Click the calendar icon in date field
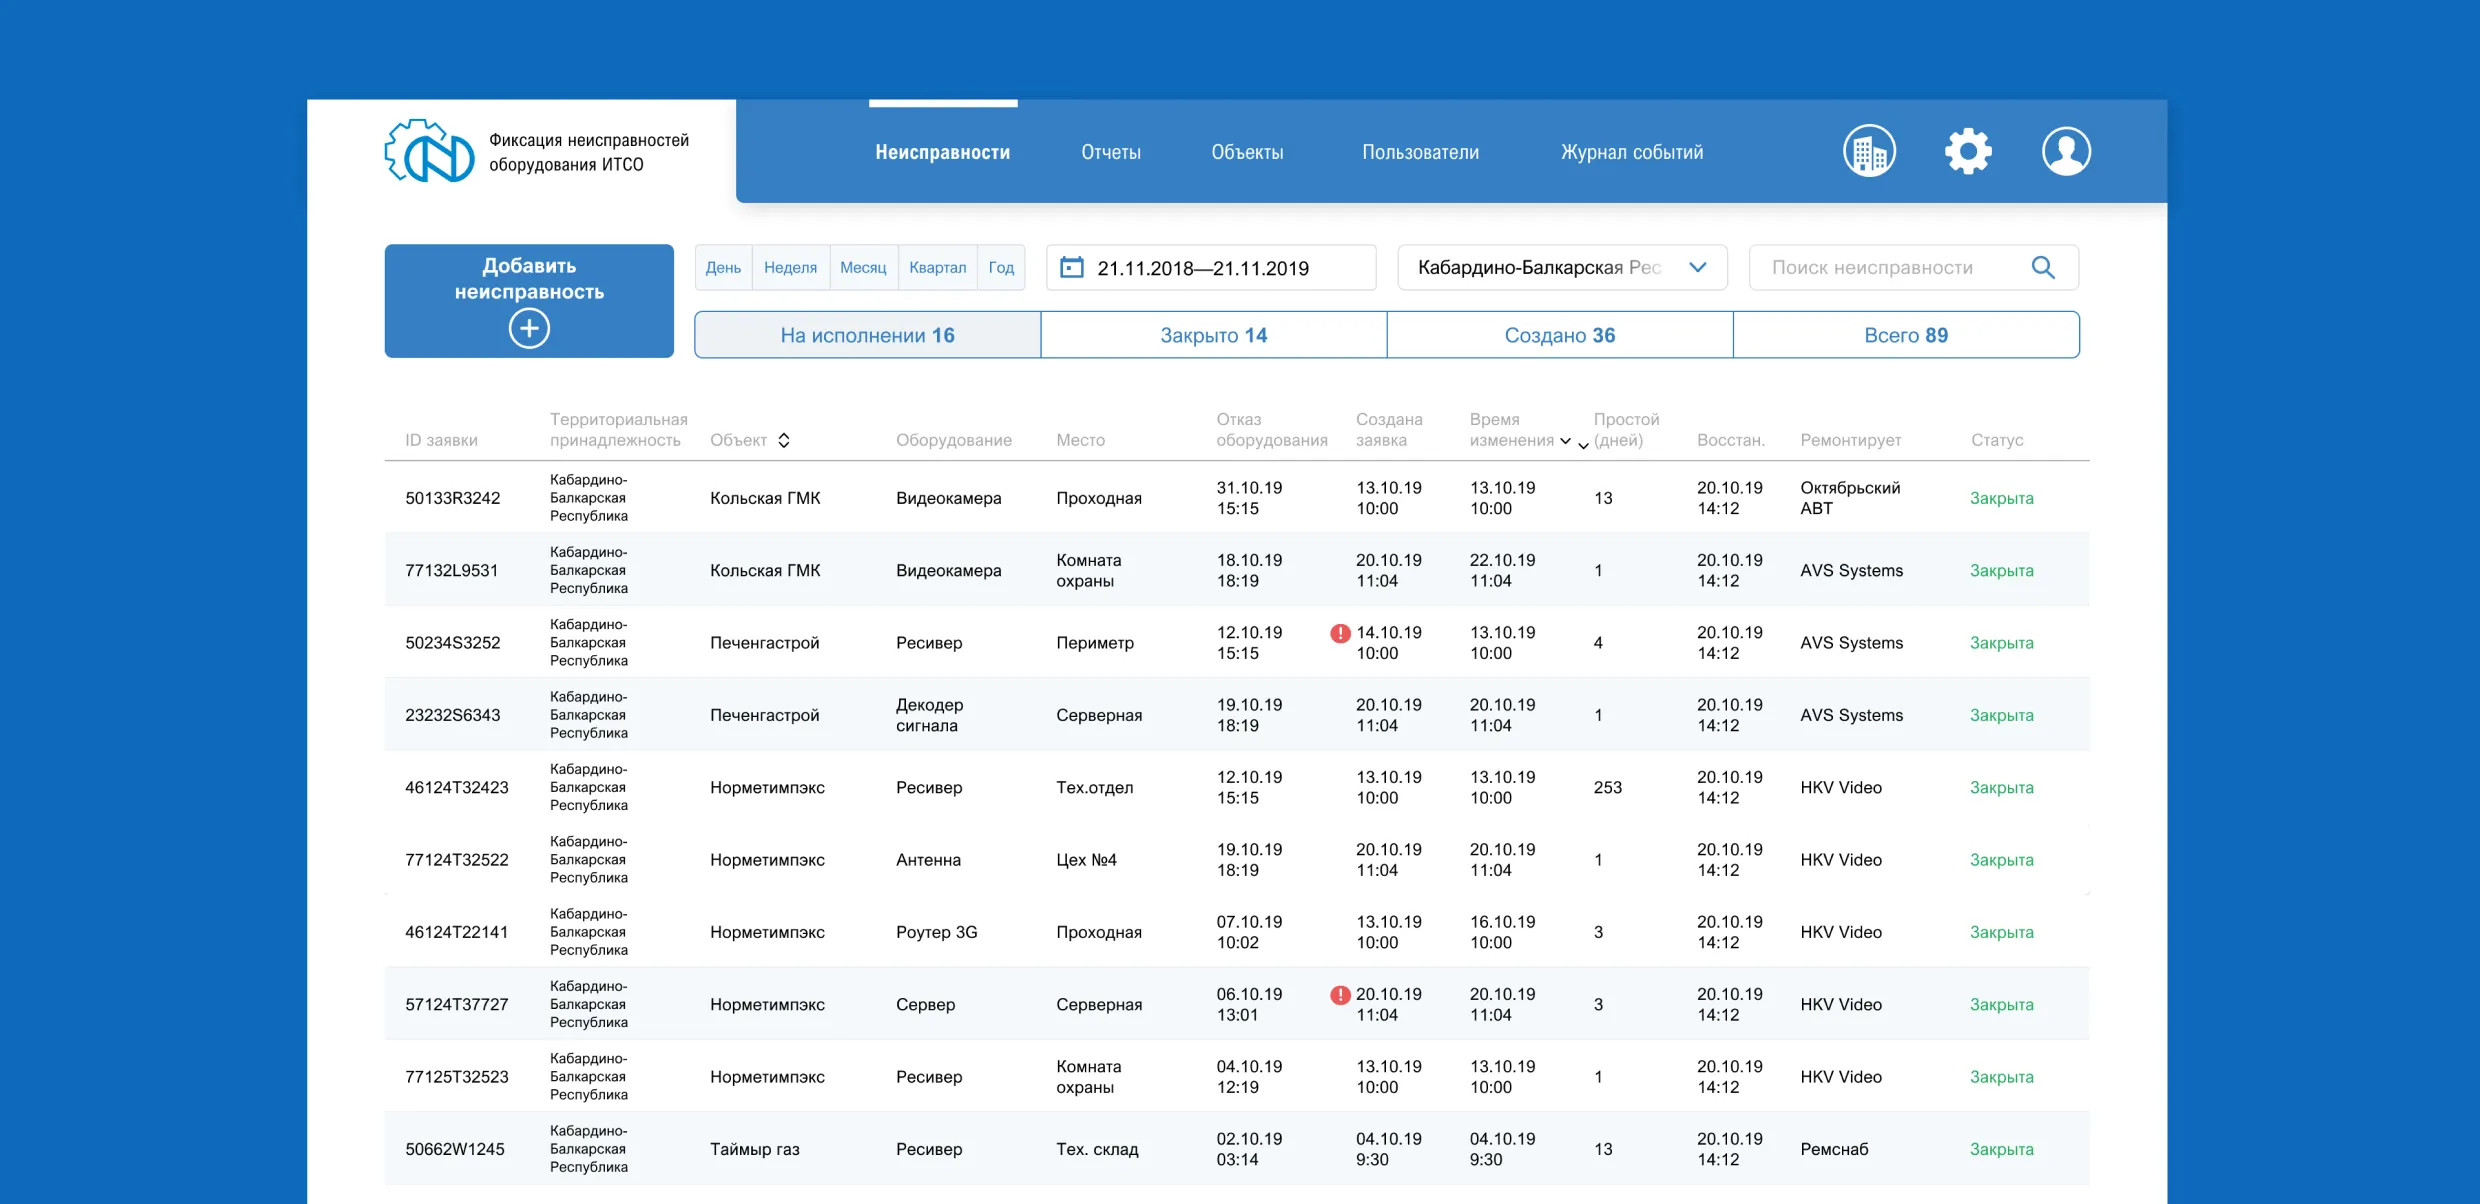This screenshot has width=2480, height=1204. tap(1071, 268)
